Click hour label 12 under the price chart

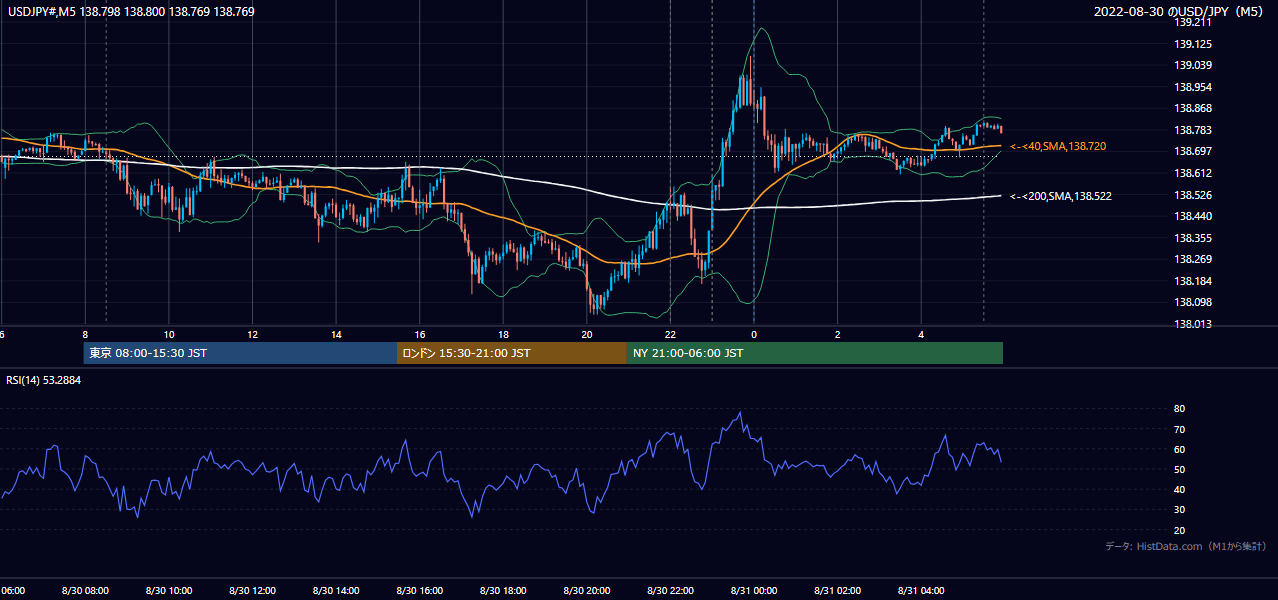(x=252, y=334)
